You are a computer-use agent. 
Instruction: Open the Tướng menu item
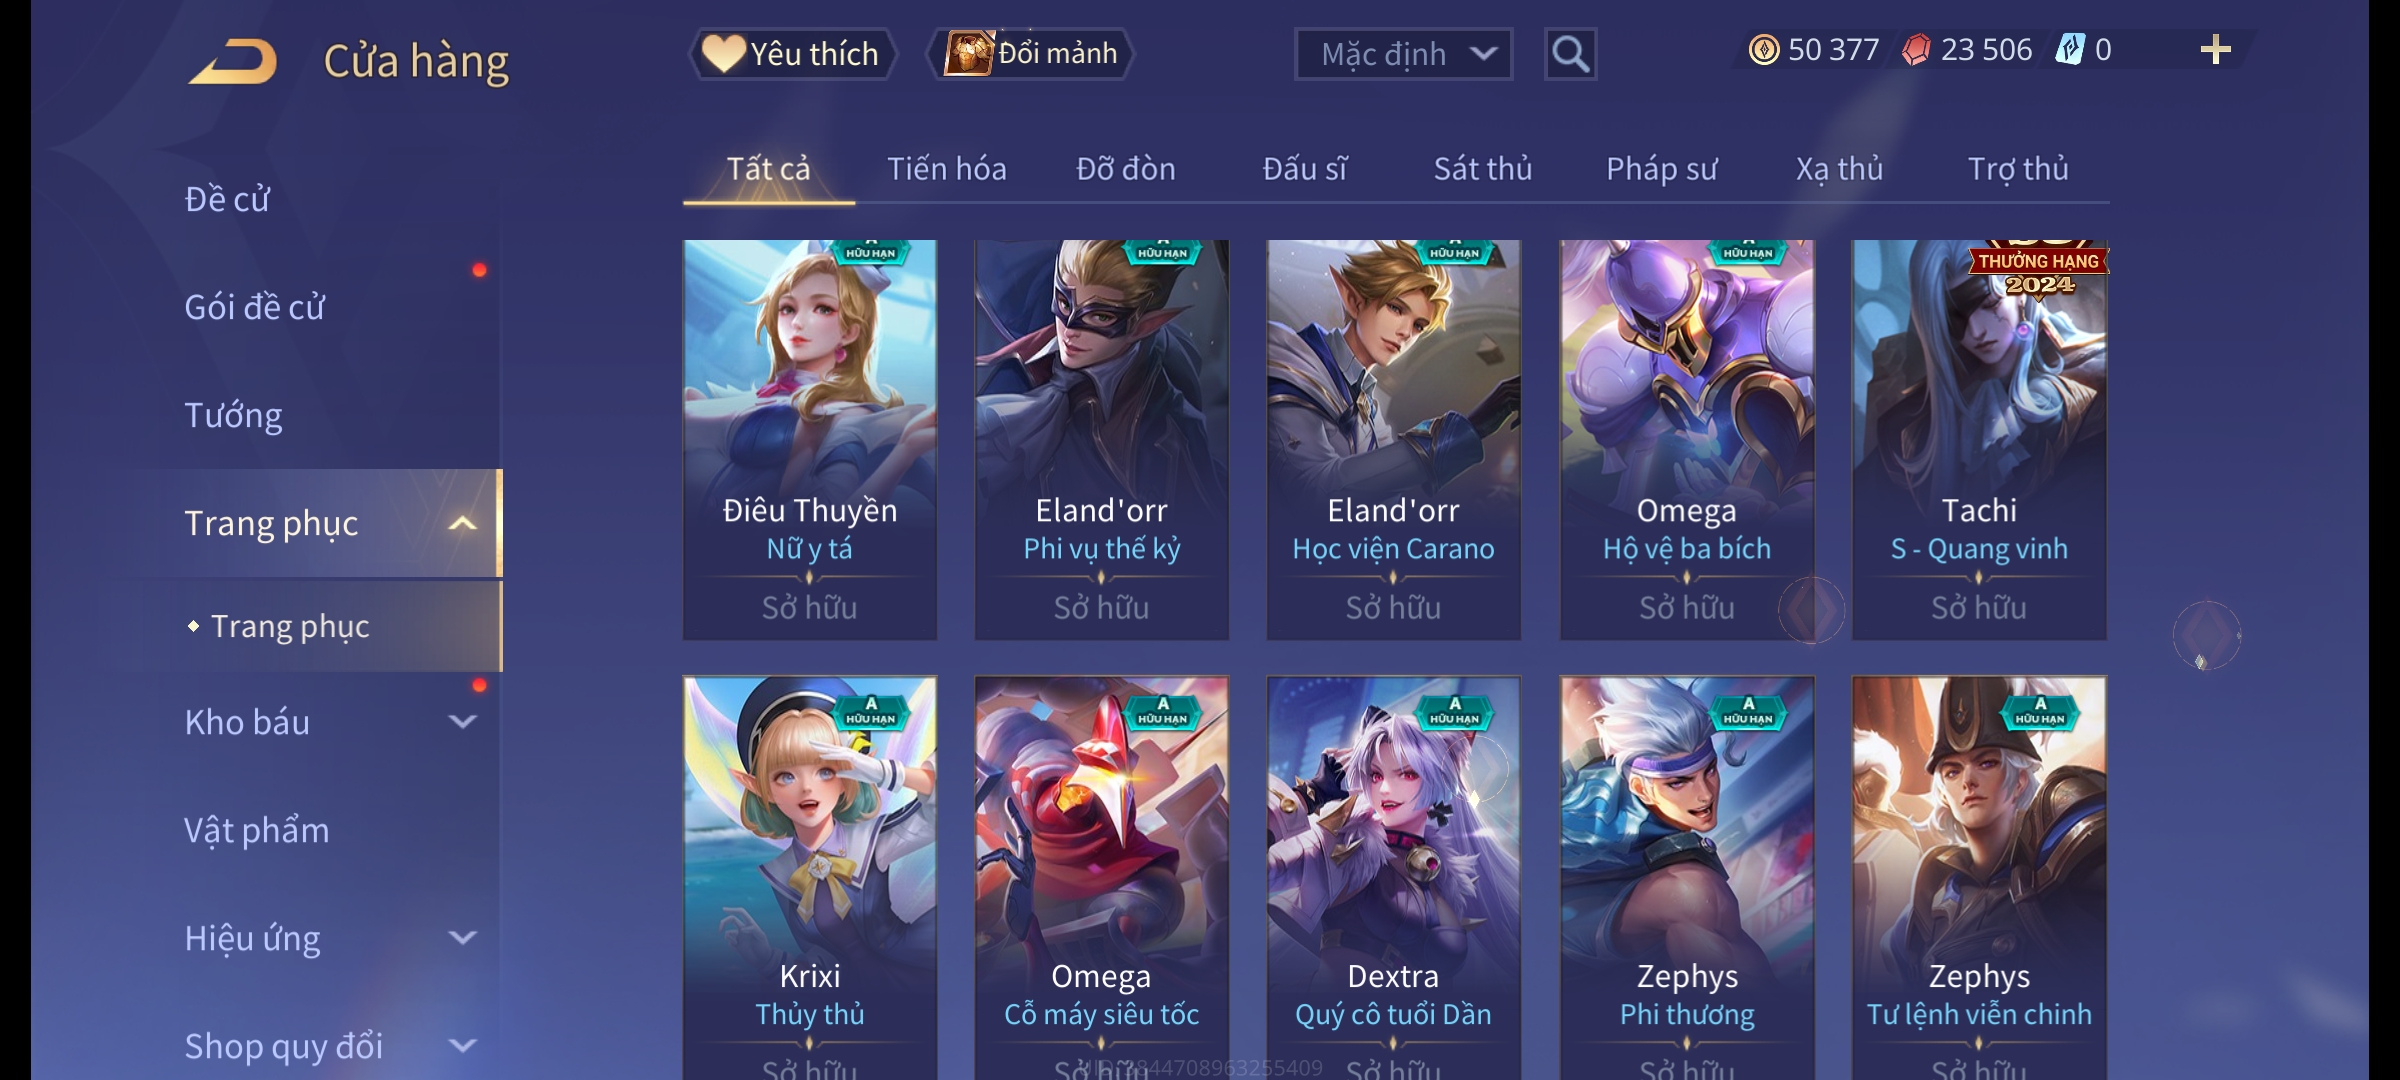pyautogui.click(x=233, y=415)
